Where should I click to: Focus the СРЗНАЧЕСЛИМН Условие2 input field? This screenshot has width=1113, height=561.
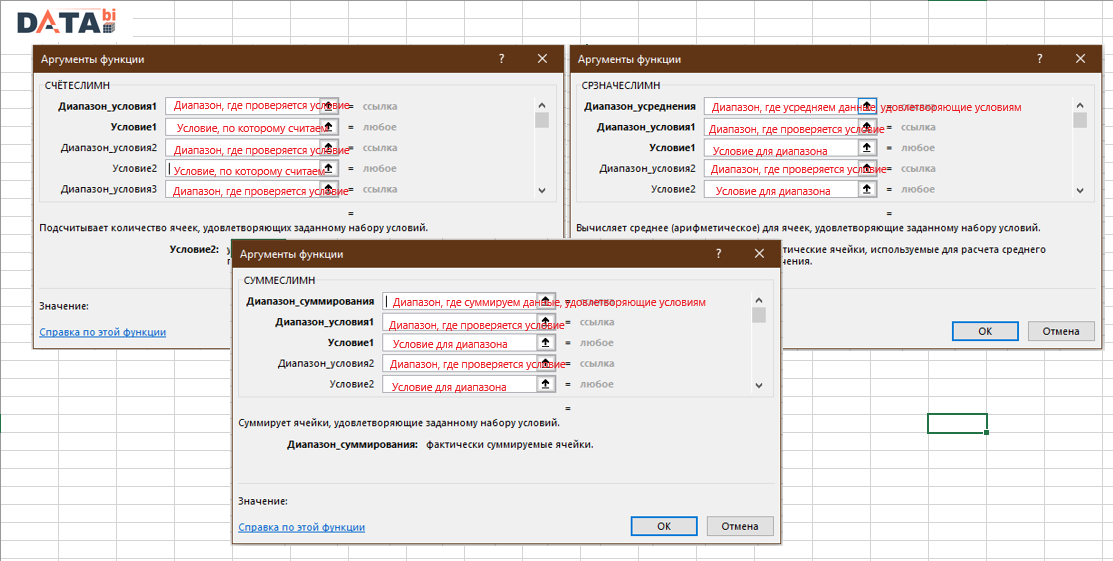781,189
